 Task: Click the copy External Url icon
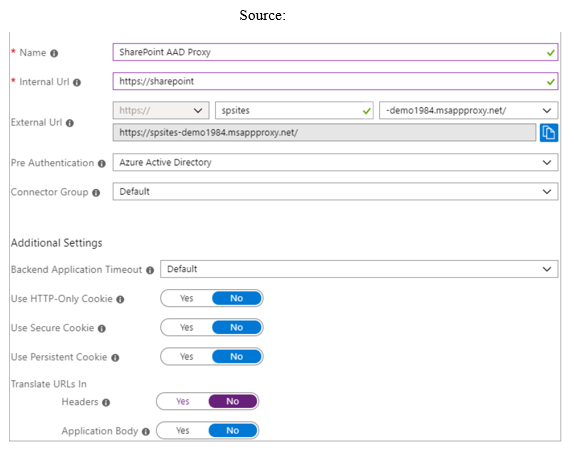pyautogui.click(x=548, y=133)
